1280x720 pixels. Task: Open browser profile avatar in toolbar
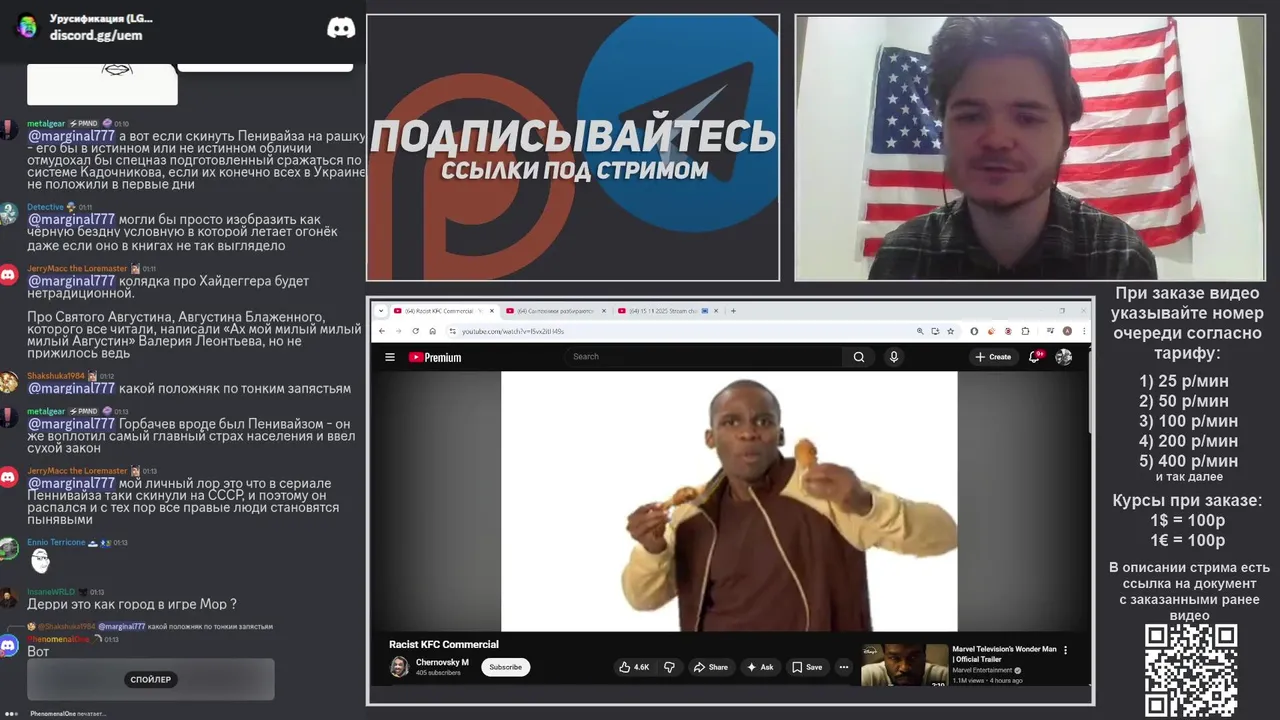tap(1068, 331)
